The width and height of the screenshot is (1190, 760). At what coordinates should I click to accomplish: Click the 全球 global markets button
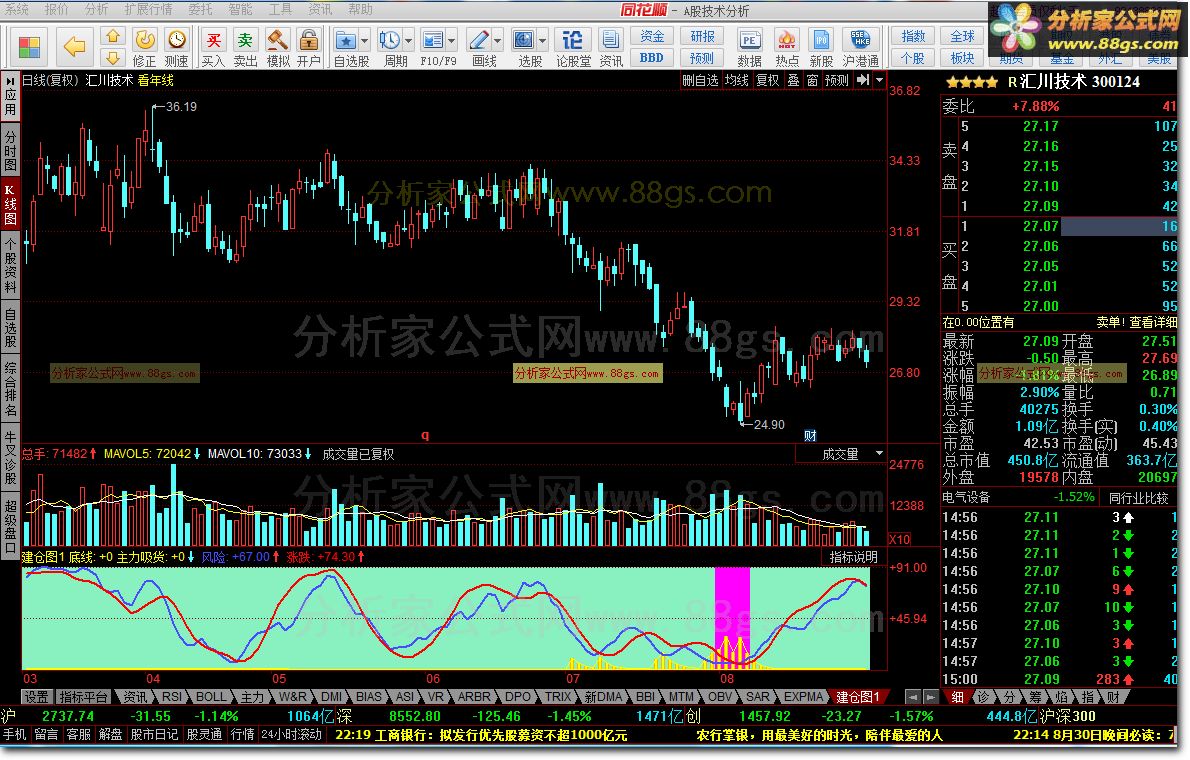(x=962, y=36)
